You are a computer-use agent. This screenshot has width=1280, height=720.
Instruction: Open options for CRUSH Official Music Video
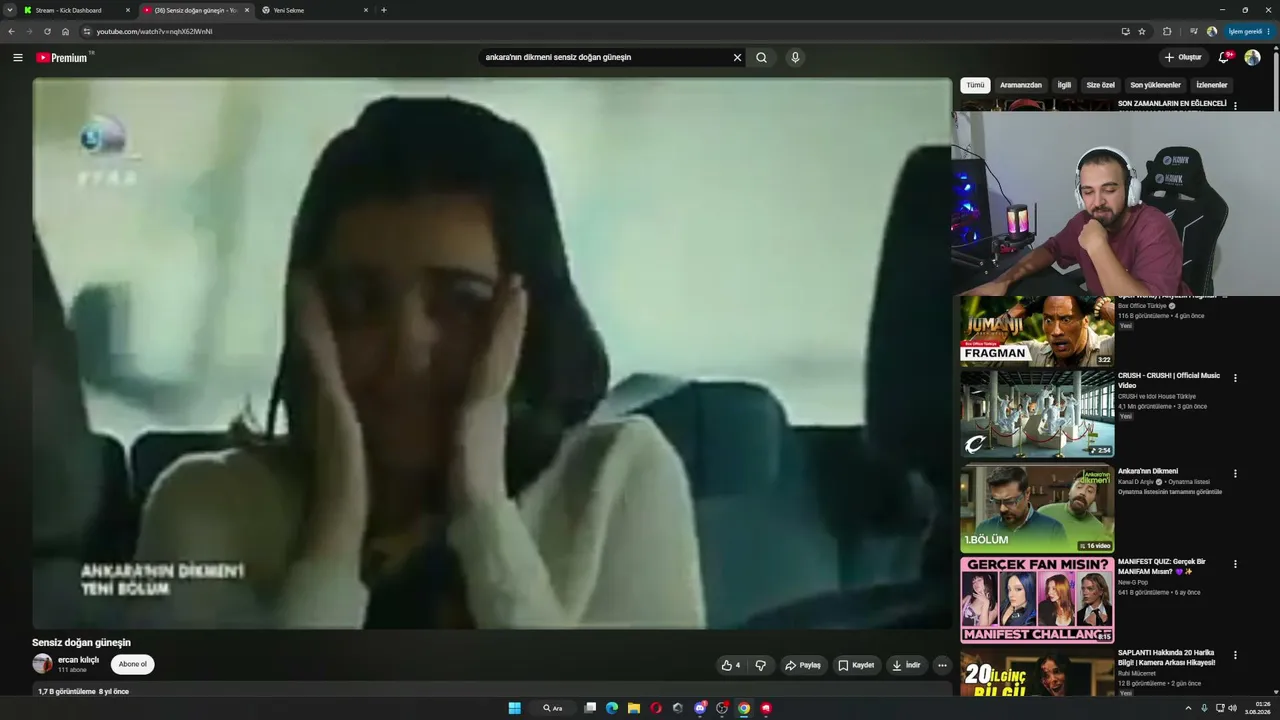click(x=1235, y=378)
